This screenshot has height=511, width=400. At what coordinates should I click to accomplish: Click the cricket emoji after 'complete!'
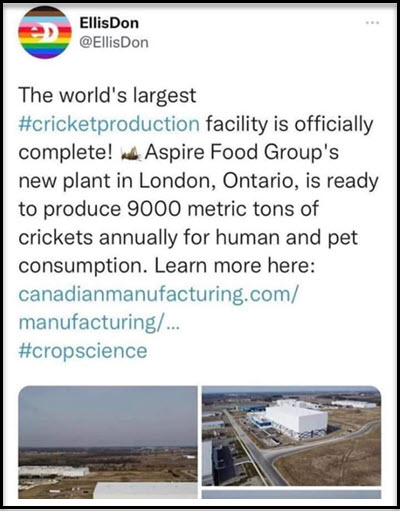(131, 154)
